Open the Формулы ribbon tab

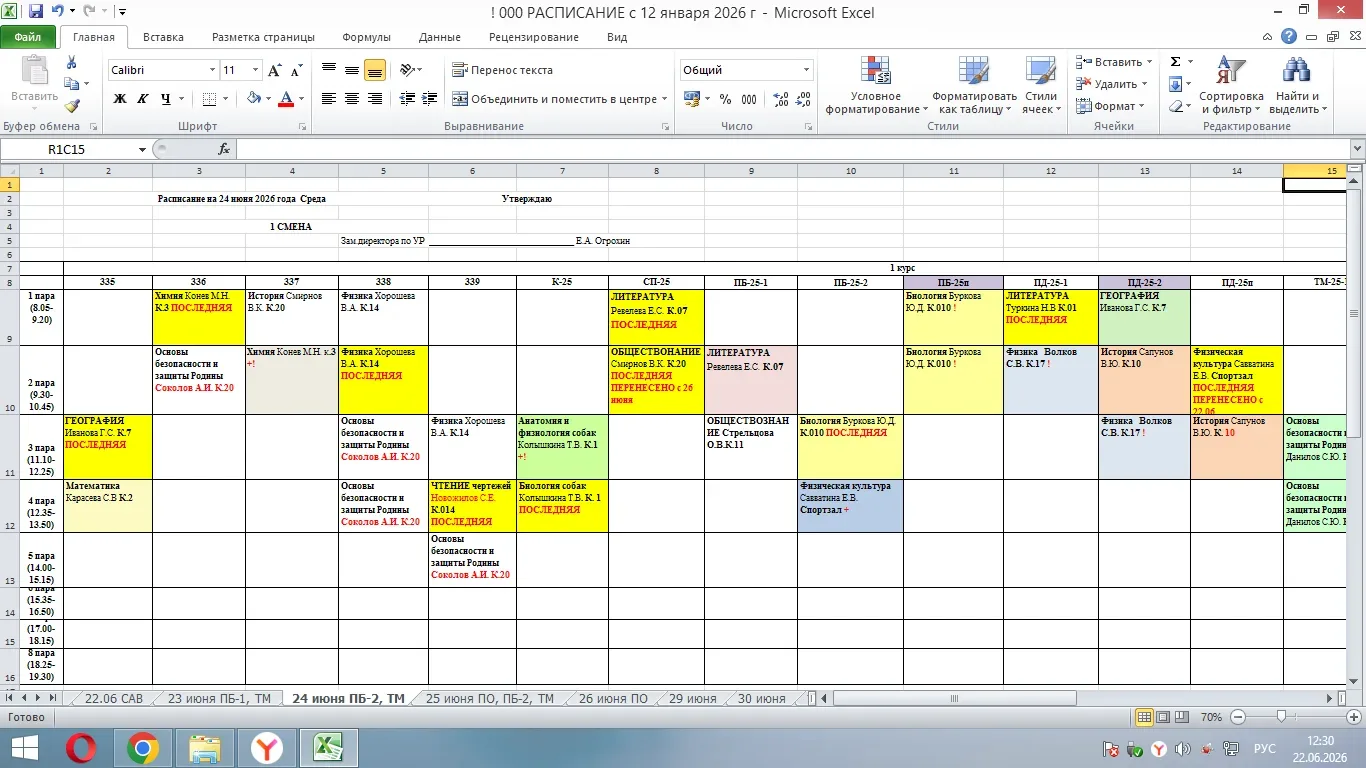click(x=366, y=37)
